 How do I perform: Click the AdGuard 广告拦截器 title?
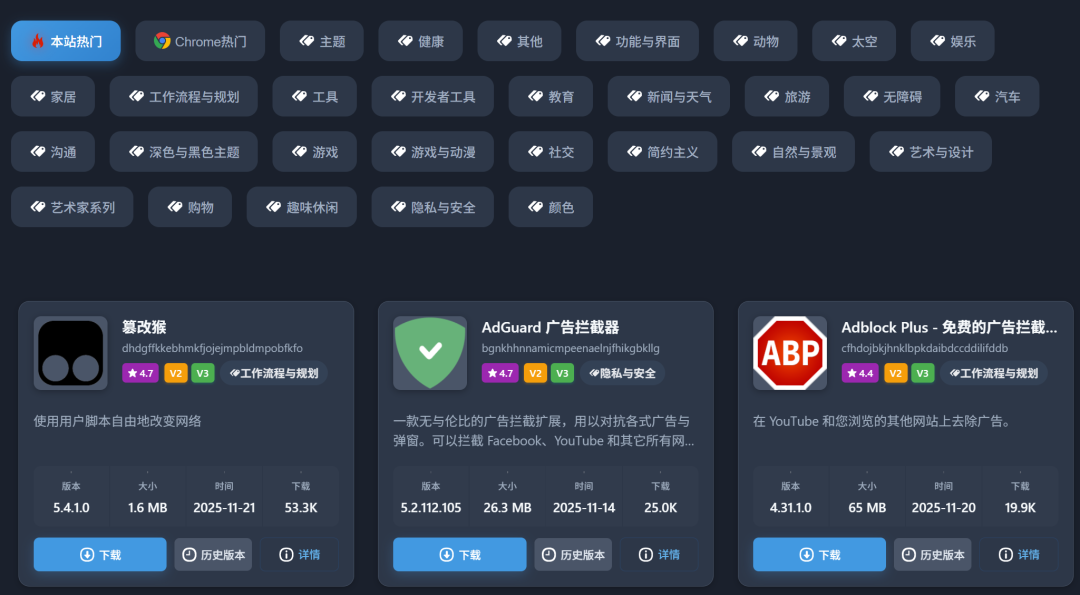550,327
